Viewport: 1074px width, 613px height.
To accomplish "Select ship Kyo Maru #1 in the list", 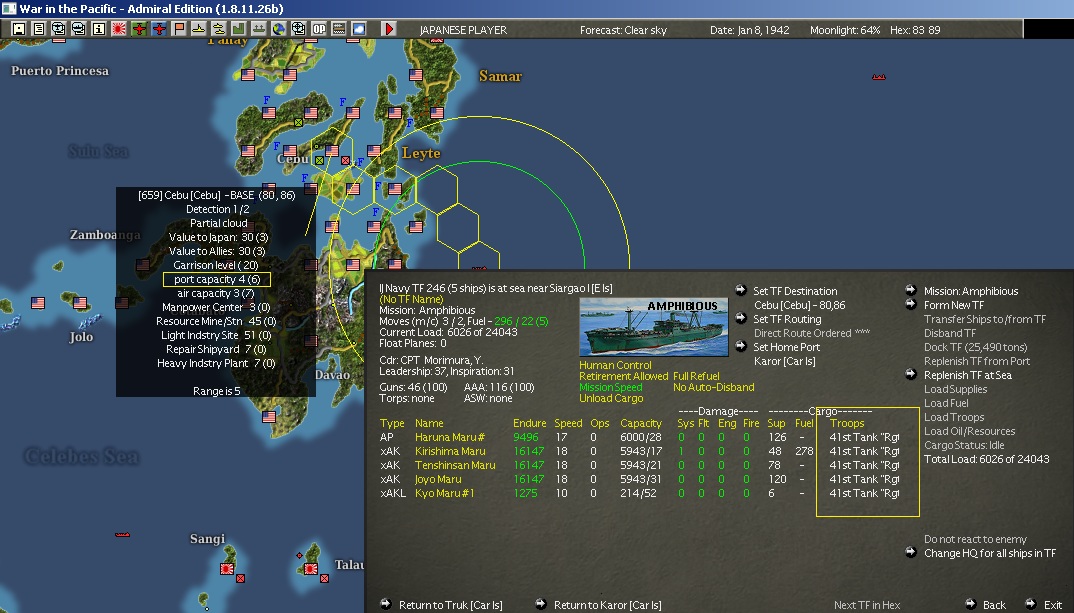I will 445,493.
